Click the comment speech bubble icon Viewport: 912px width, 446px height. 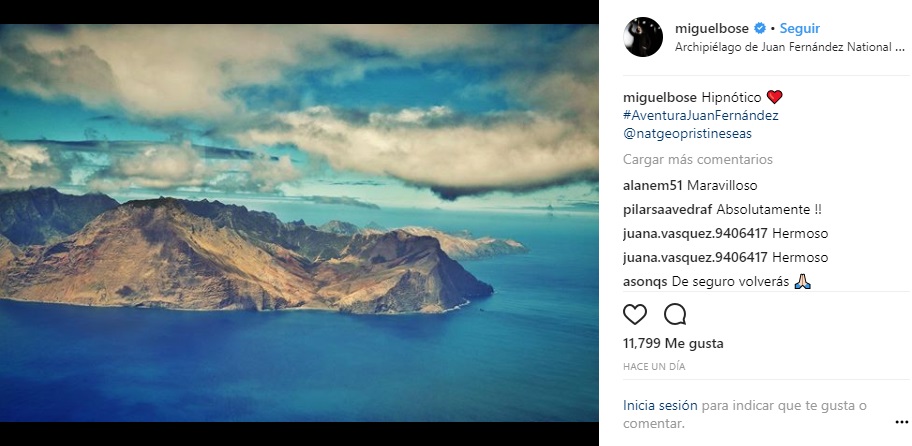click(x=675, y=315)
